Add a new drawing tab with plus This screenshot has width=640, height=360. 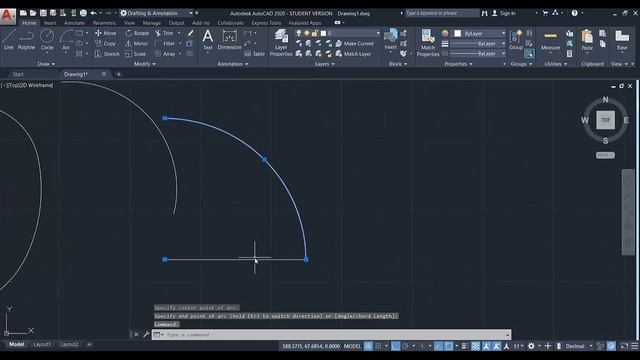click(118, 74)
